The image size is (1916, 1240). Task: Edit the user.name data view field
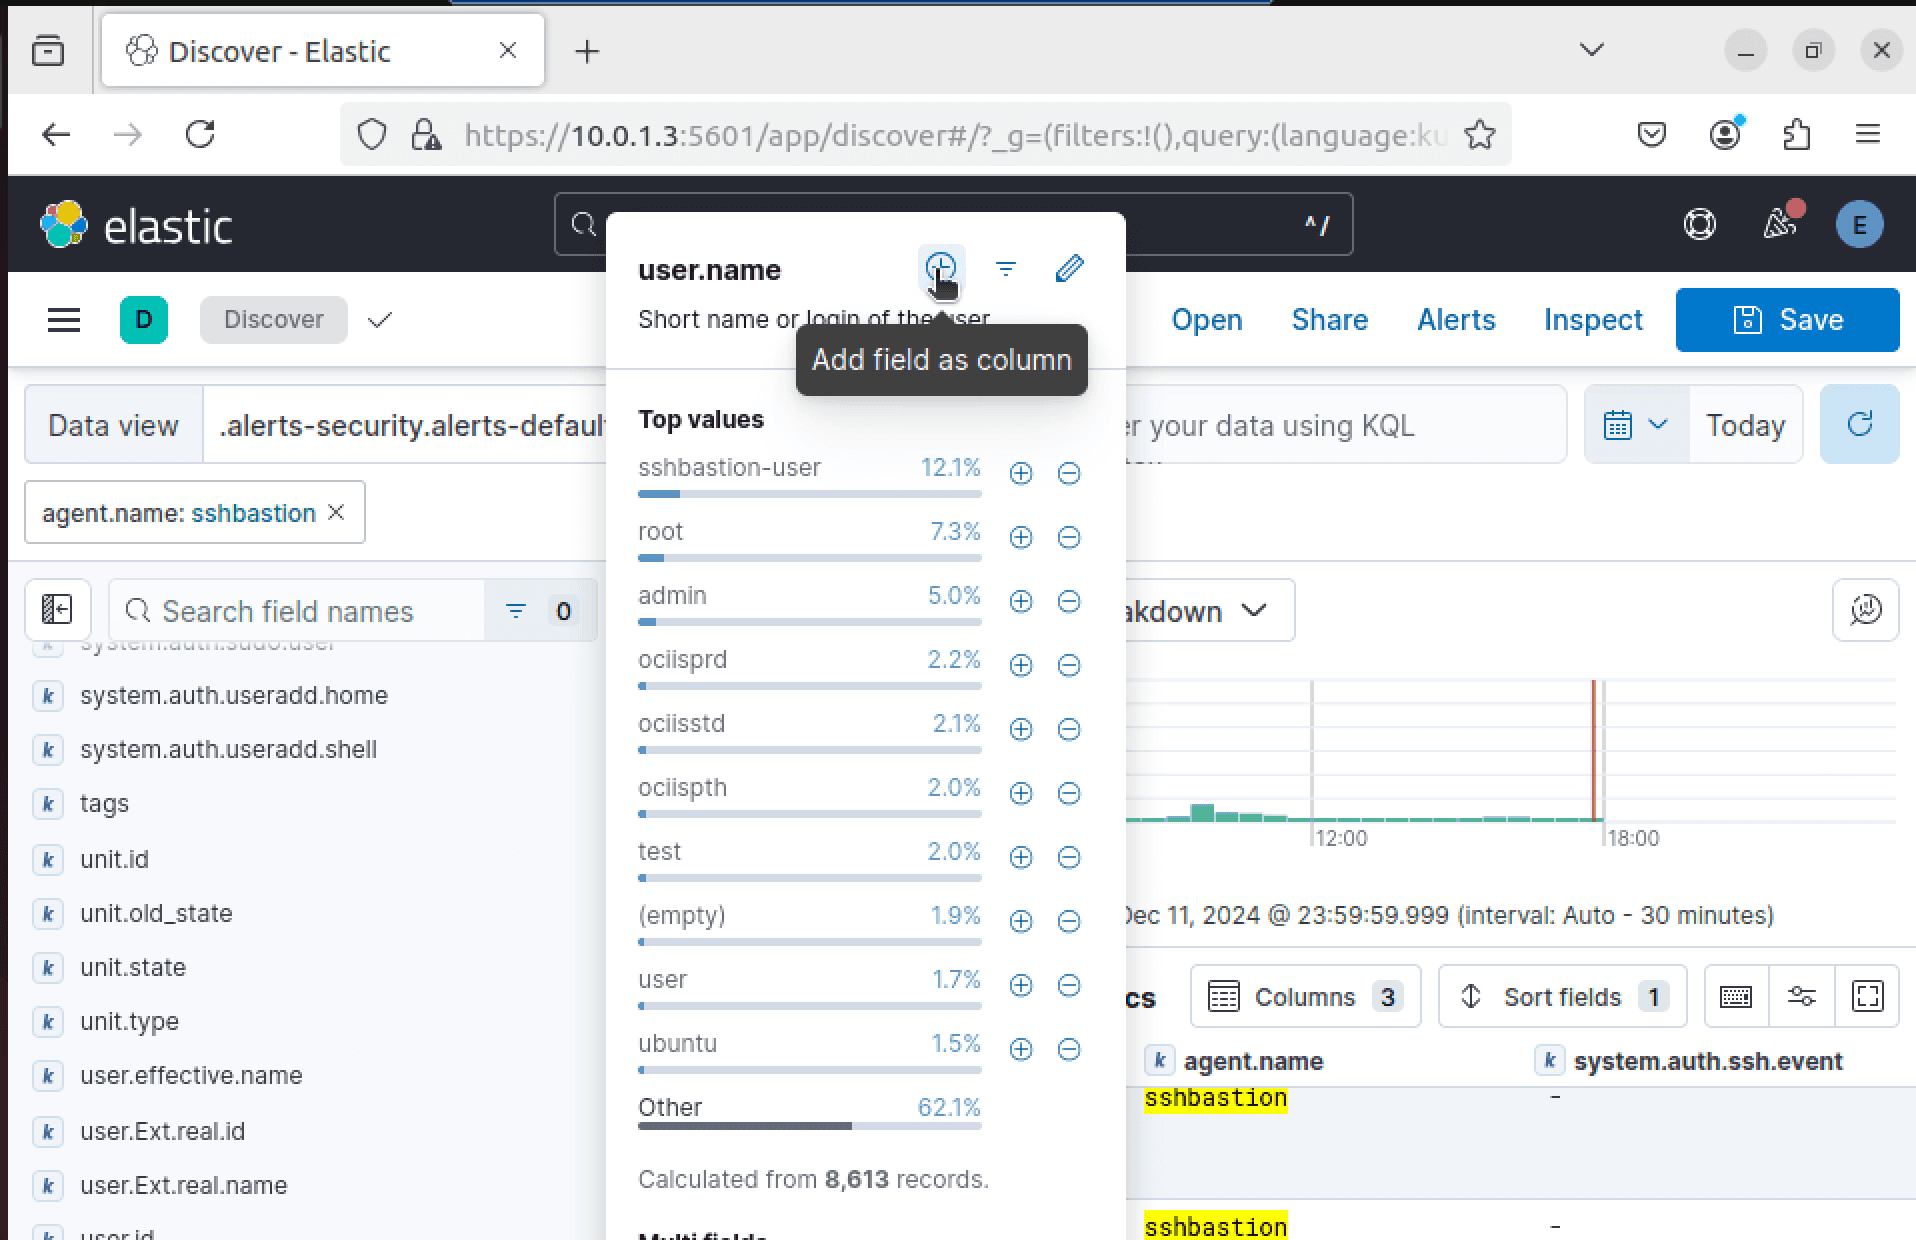pos(1070,268)
